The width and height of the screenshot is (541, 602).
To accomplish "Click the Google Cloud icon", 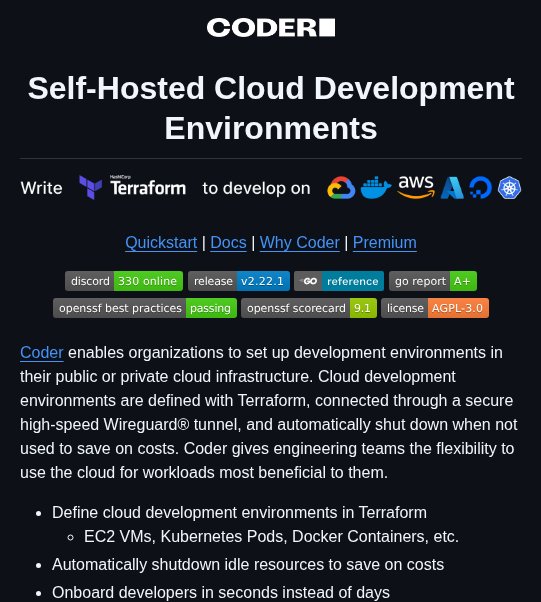I will click(341, 188).
